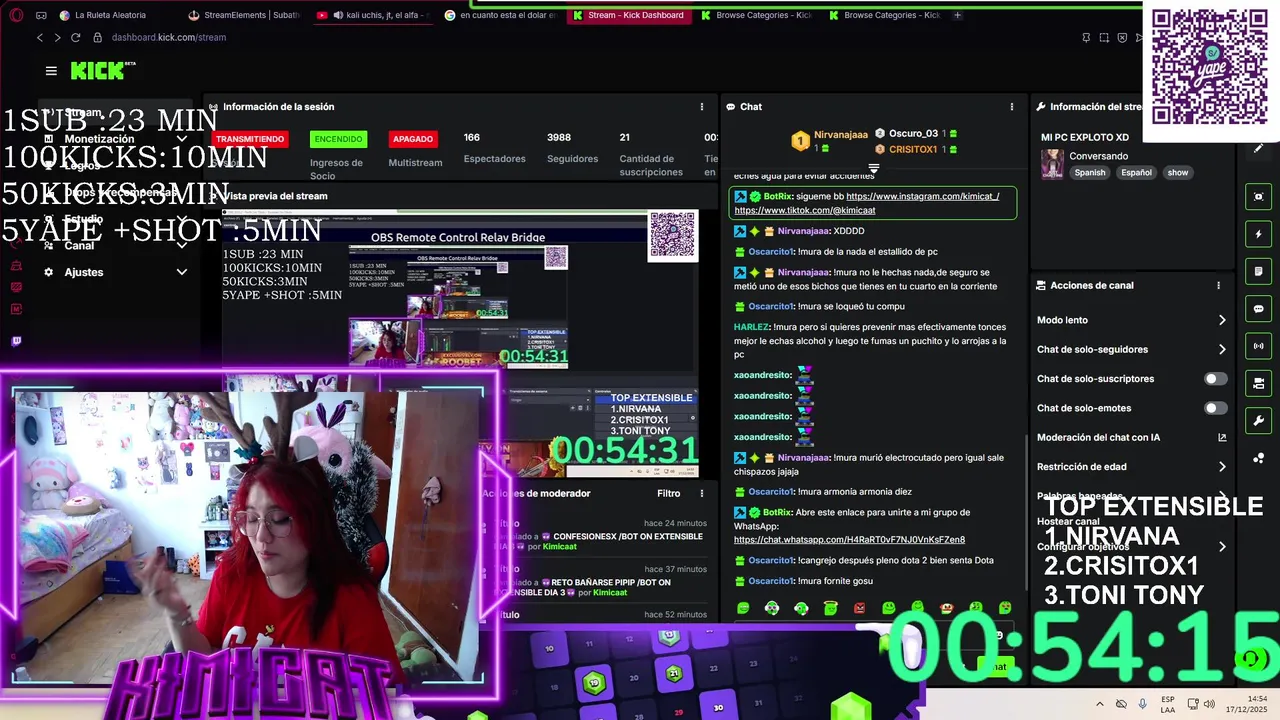
Task: Click the pencil edit stream info icon
Action: pyautogui.click(x=1258, y=148)
